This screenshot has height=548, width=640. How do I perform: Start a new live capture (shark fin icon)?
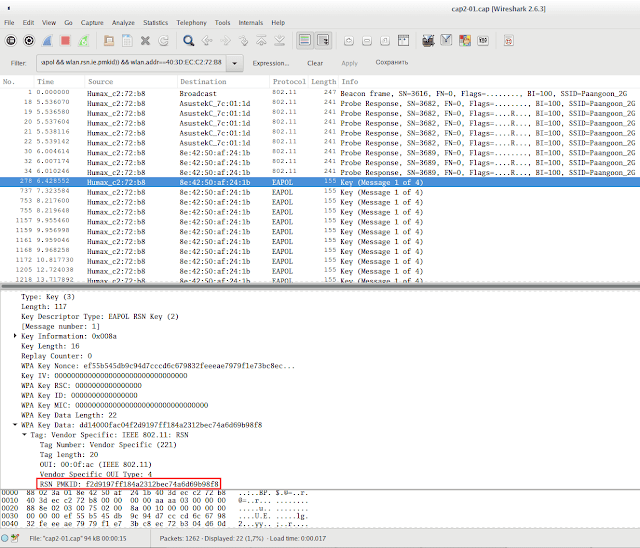47,40
